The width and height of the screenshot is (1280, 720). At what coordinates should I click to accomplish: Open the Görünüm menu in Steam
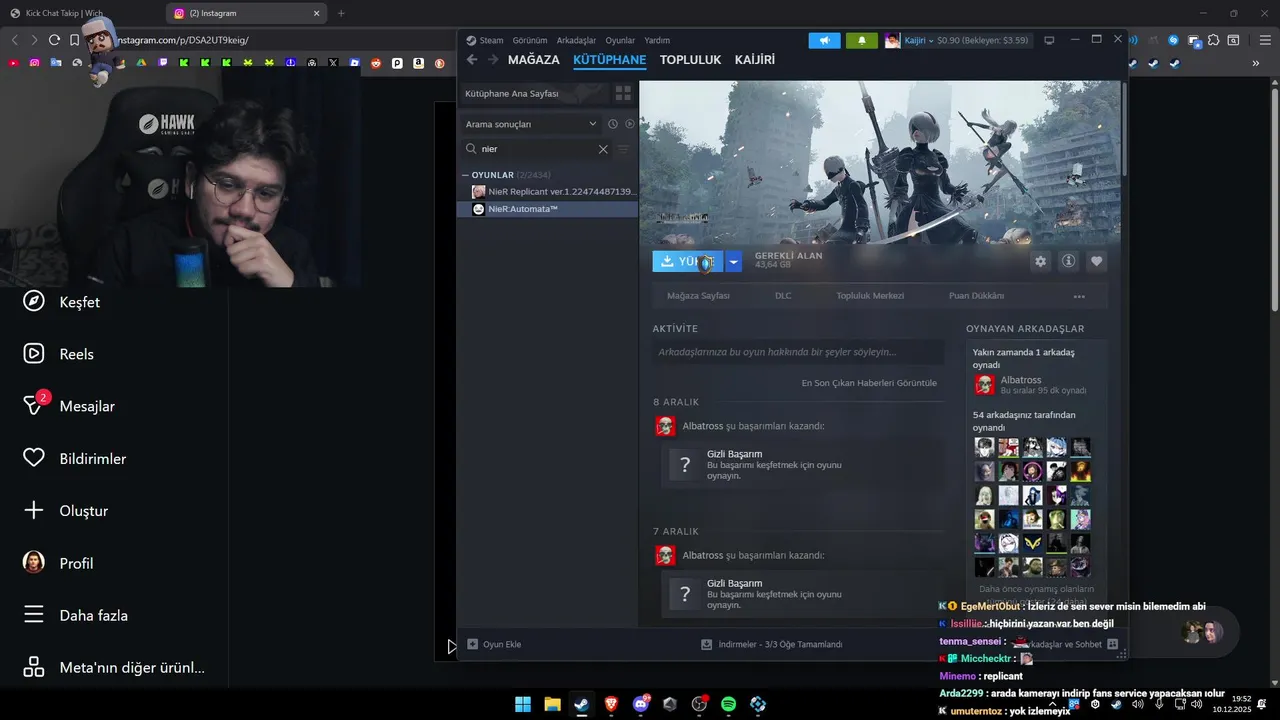529,40
